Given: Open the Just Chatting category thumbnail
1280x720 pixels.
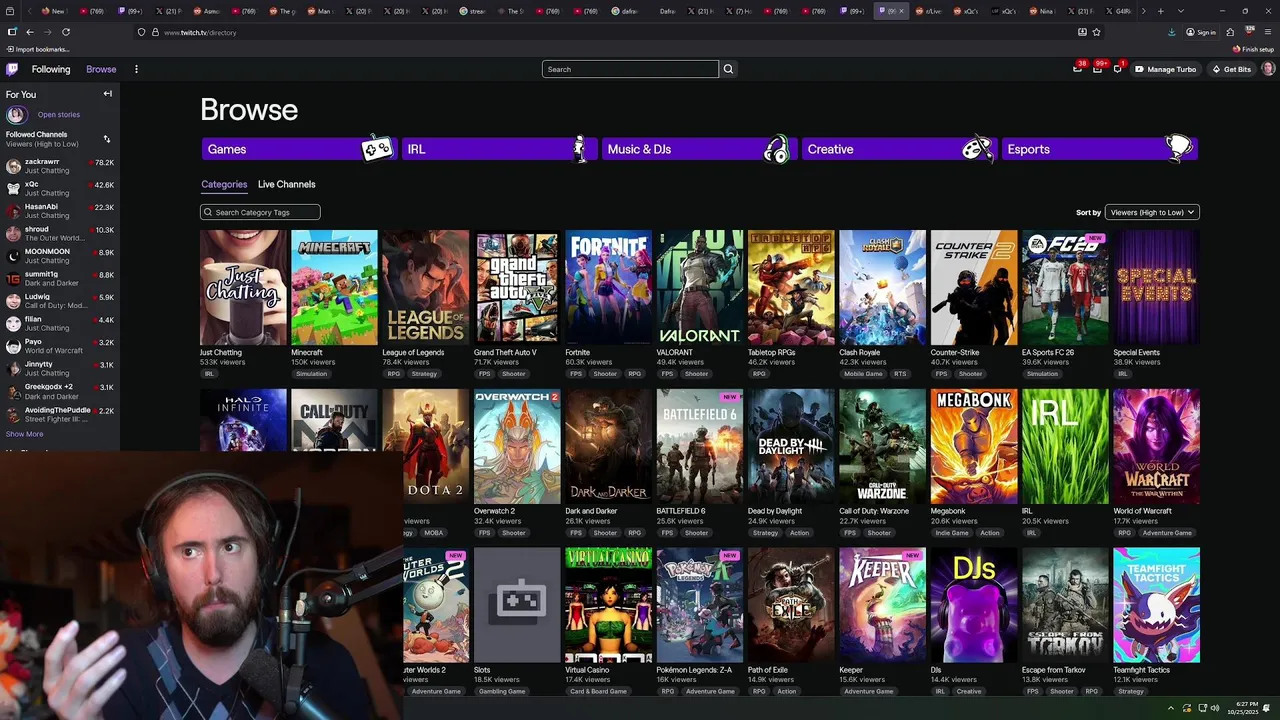Looking at the screenshot, I should pyautogui.click(x=243, y=287).
